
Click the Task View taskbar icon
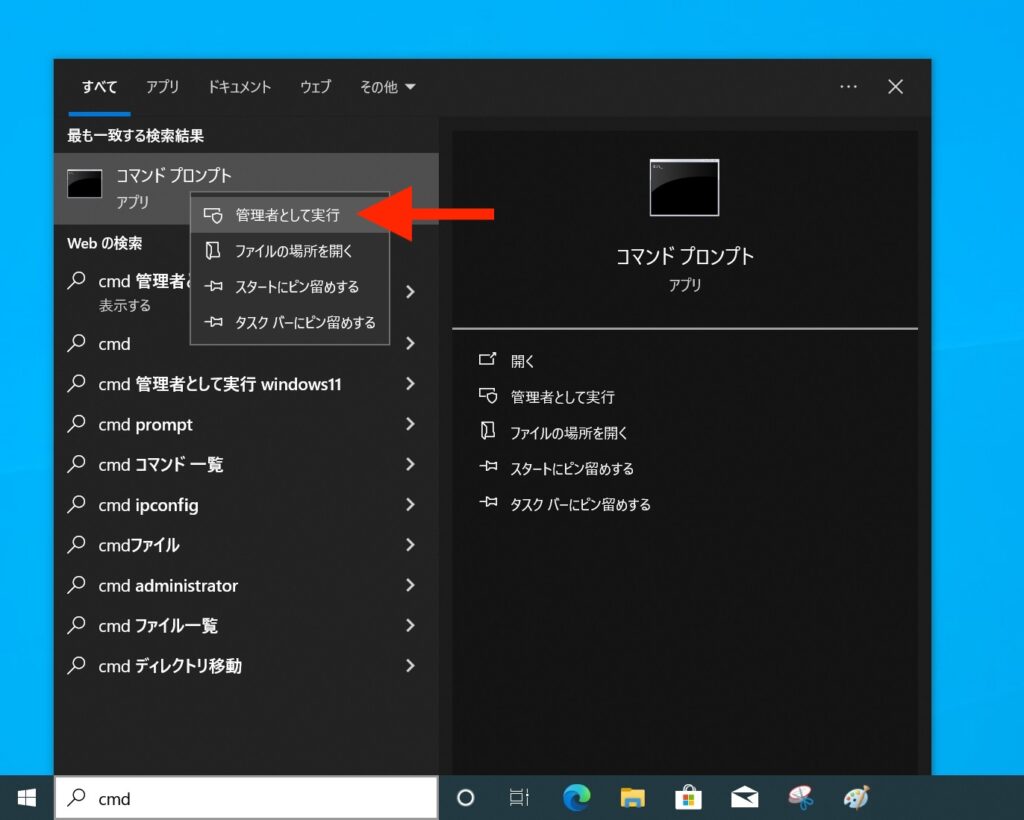coord(519,797)
